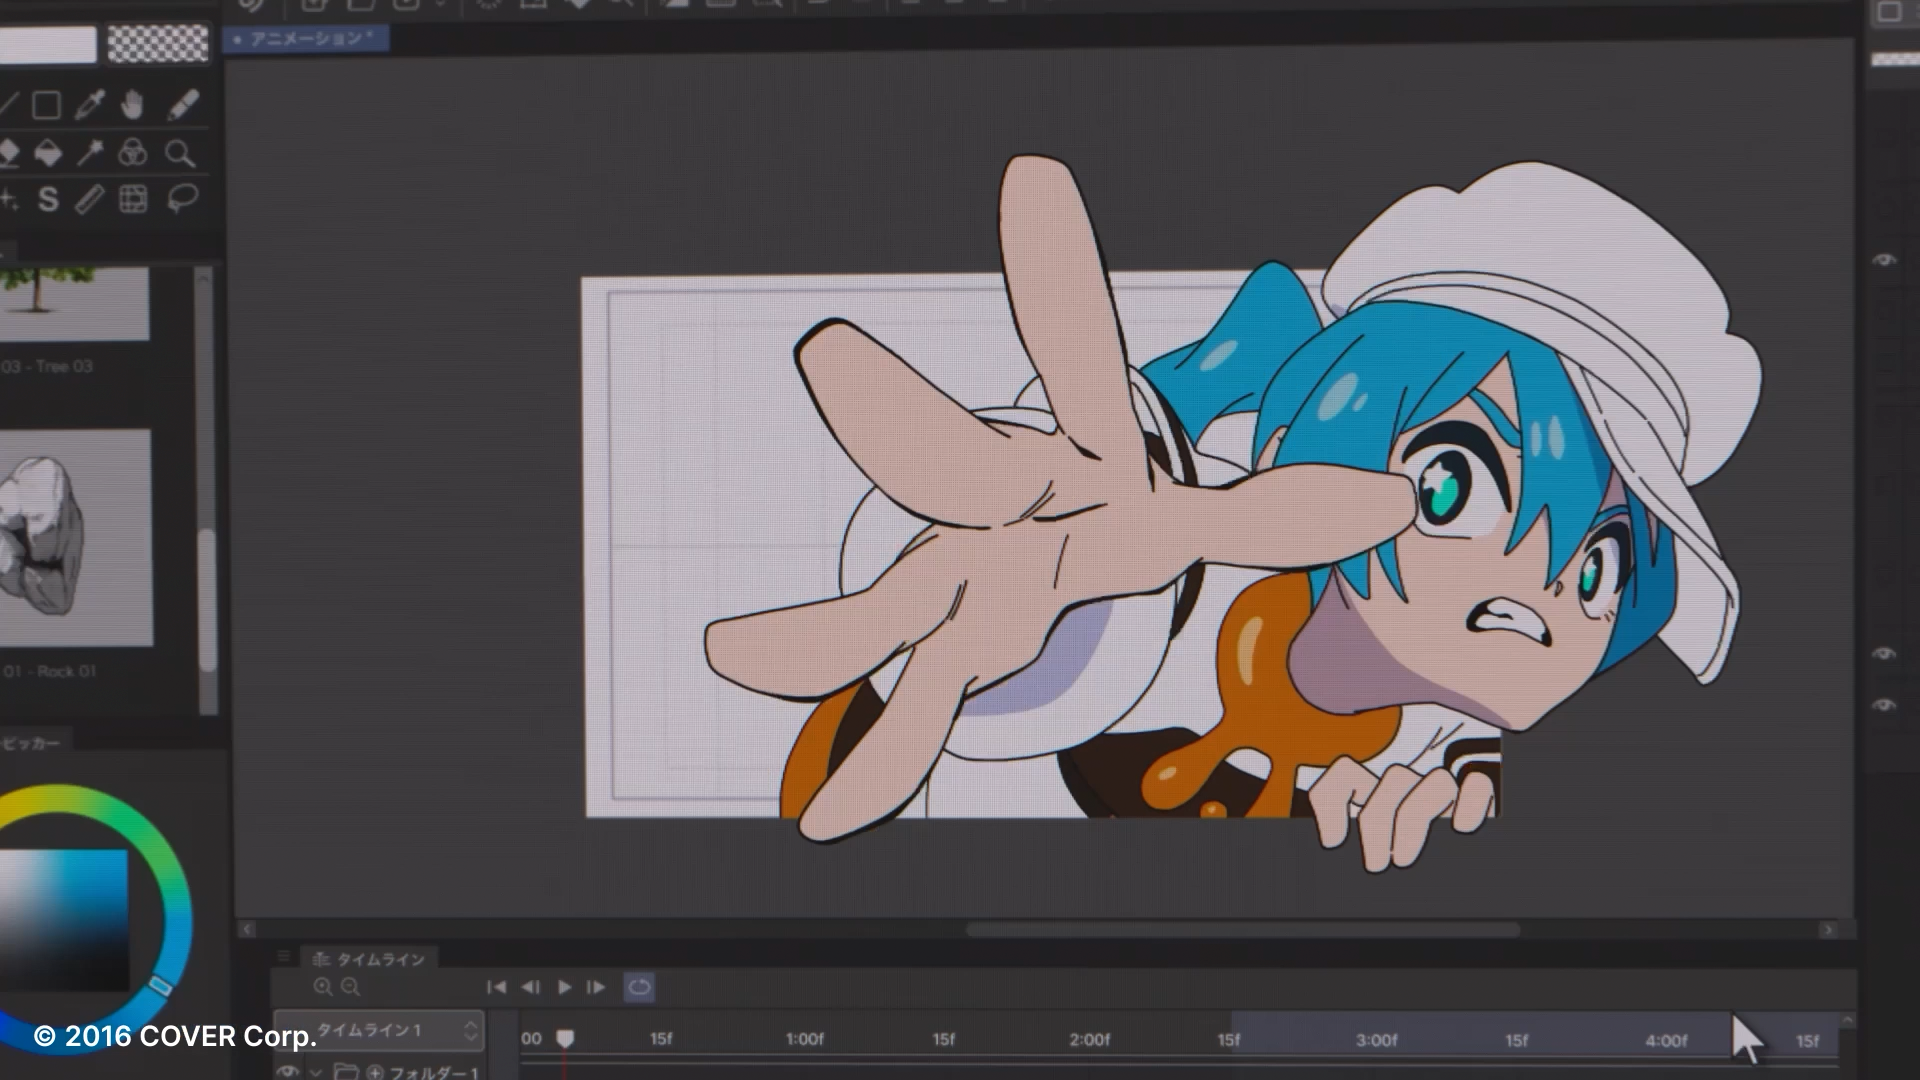The width and height of the screenshot is (1920, 1080).
Task: Click the 3:00f mark on timeline ruler
Action: 1376,1040
